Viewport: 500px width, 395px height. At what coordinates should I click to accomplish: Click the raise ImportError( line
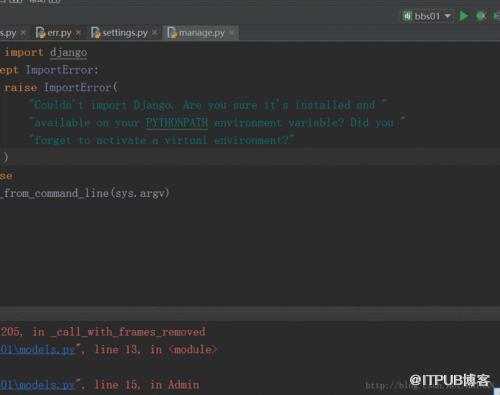click(61, 88)
